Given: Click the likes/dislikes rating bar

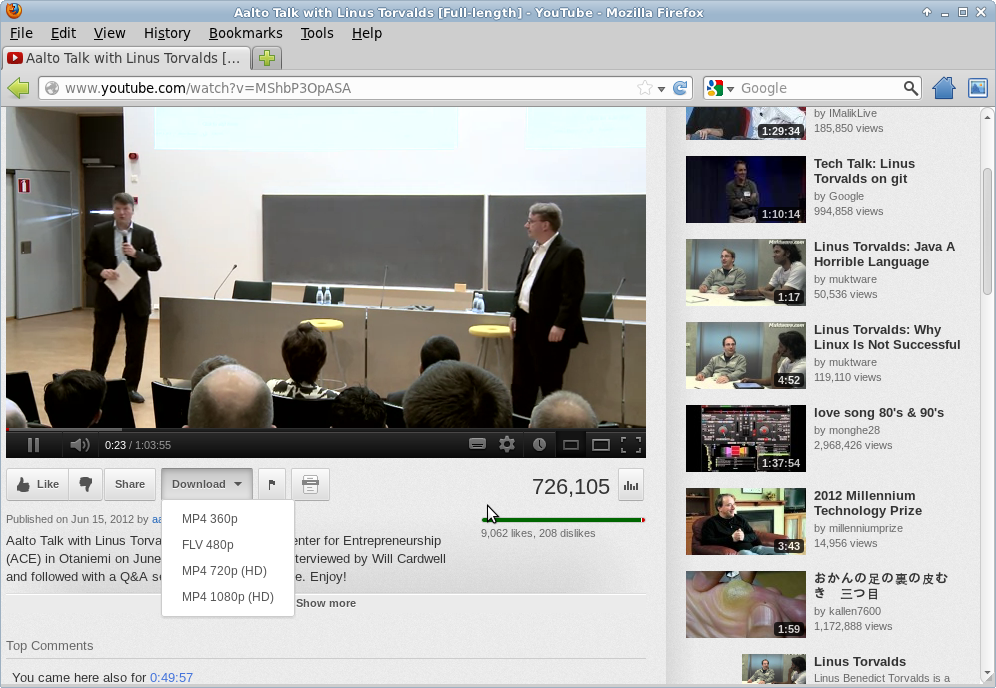Looking at the screenshot, I should pos(563,520).
